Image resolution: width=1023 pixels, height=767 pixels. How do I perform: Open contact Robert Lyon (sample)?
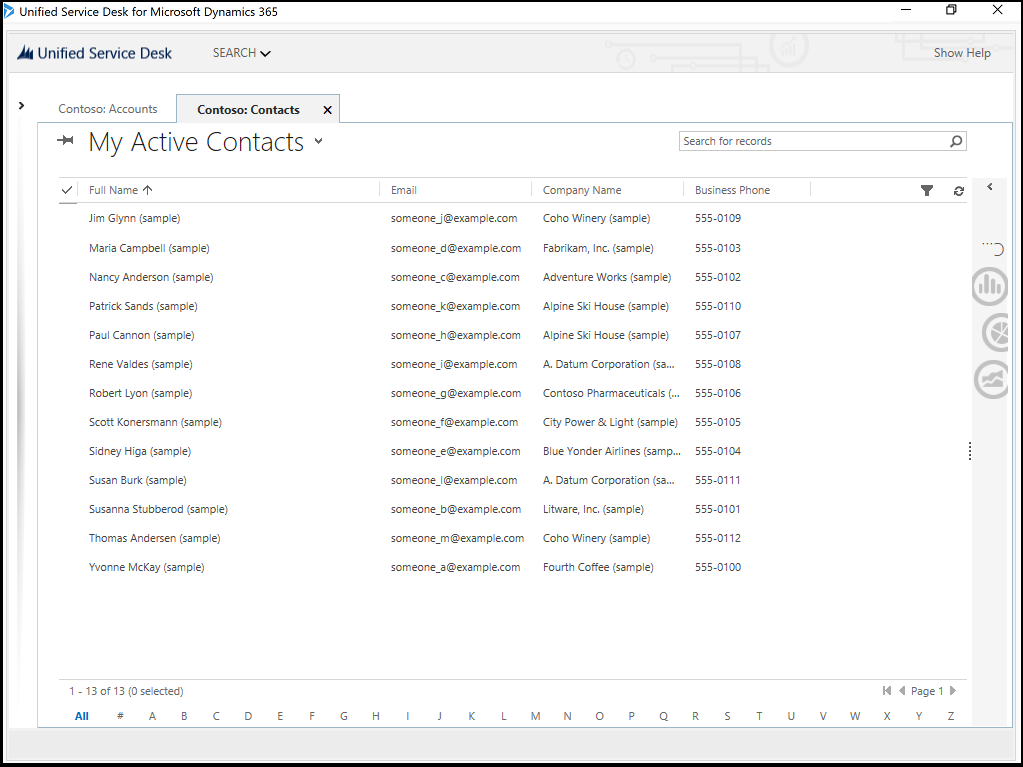[x=140, y=393]
